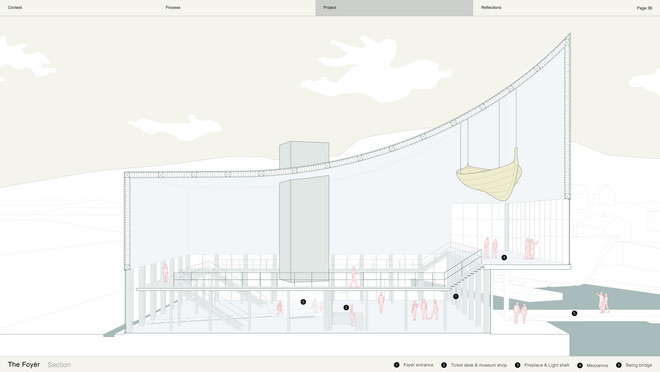Click the Page 39 indicator

click(644, 8)
